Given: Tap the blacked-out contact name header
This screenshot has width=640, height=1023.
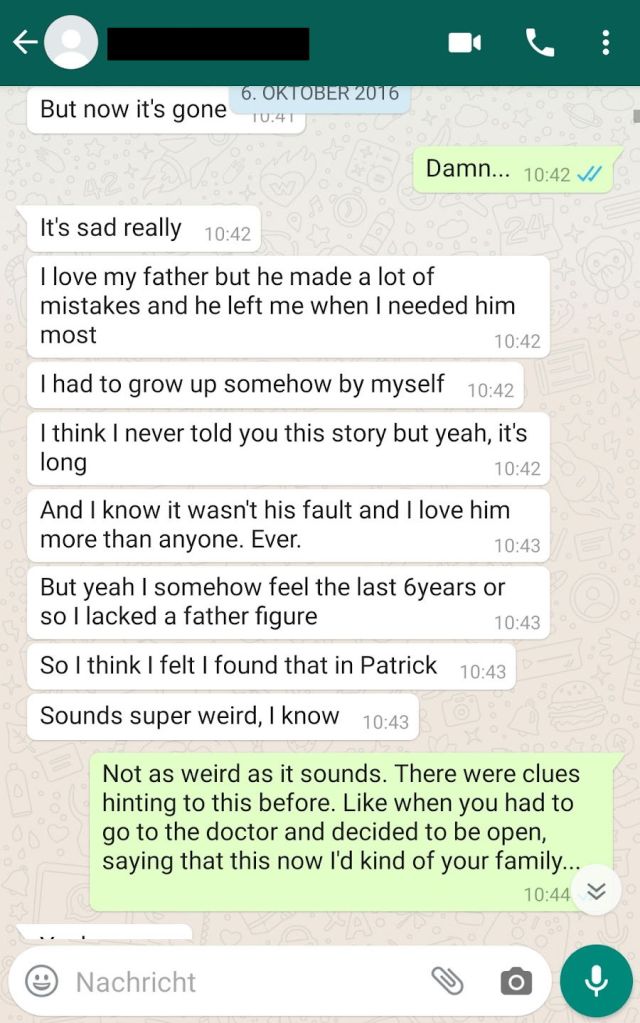Looking at the screenshot, I should (208, 44).
